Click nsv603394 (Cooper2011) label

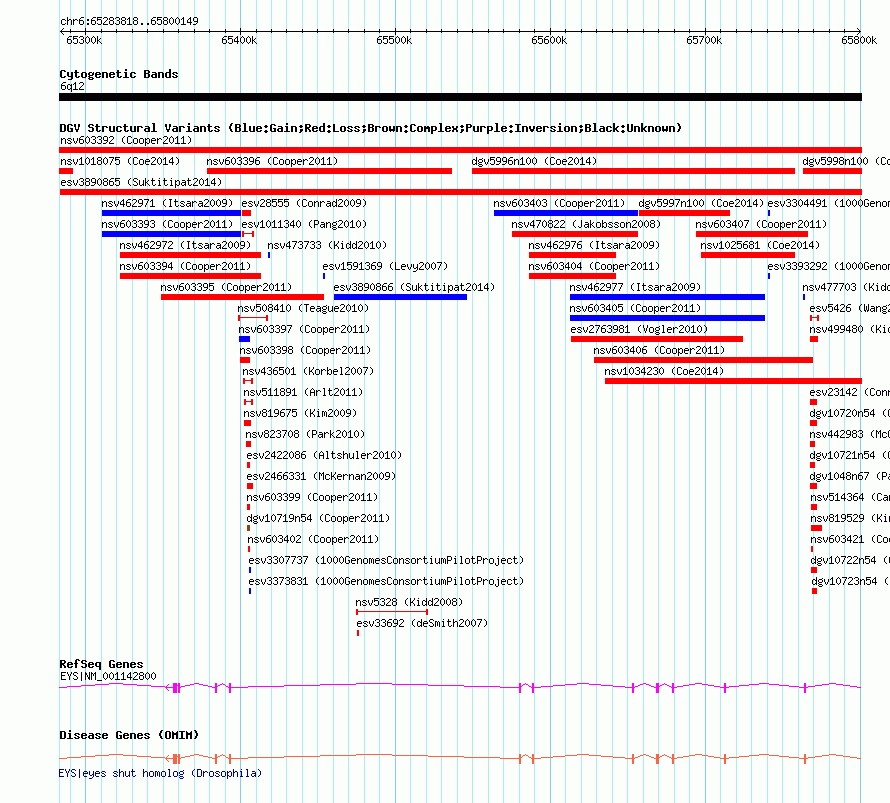(185, 266)
